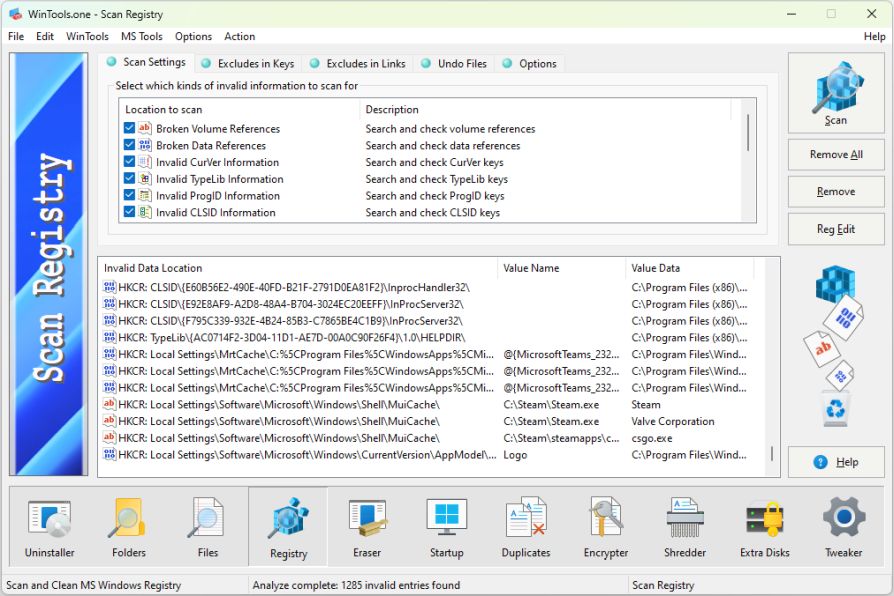Open the Startup manager

tap(446, 528)
